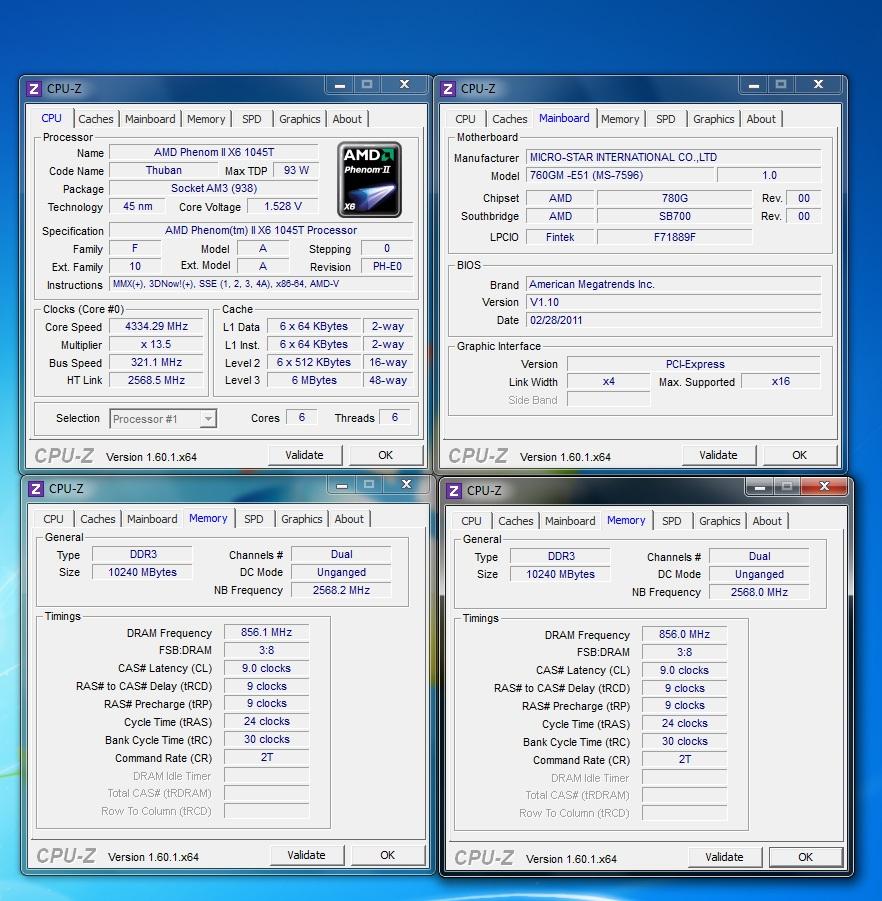Open Graphics tab in the top-left CPU window
The height and width of the screenshot is (901, 882).
click(x=299, y=119)
